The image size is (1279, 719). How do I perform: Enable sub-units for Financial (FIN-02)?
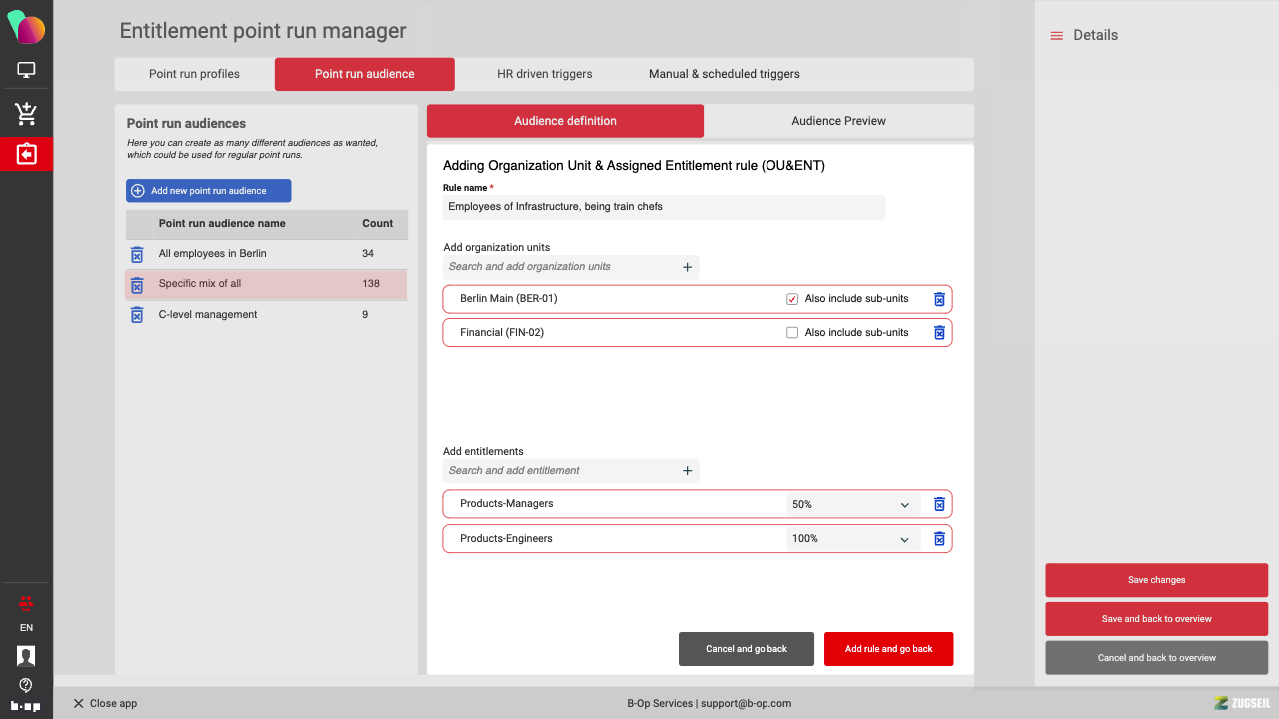(x=792, y=333)
